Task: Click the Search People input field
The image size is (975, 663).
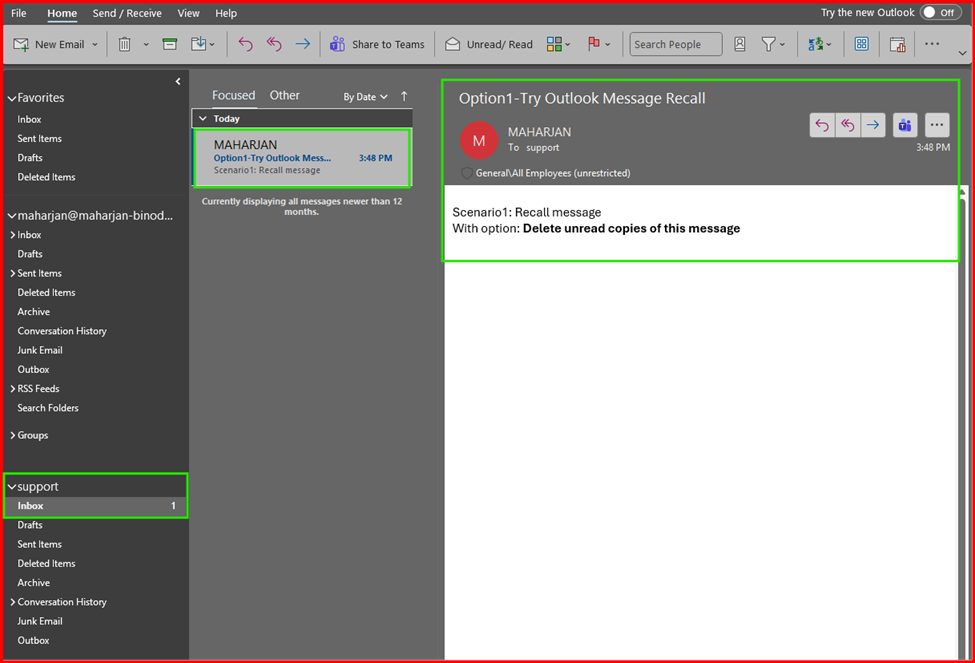Action: 675,44
